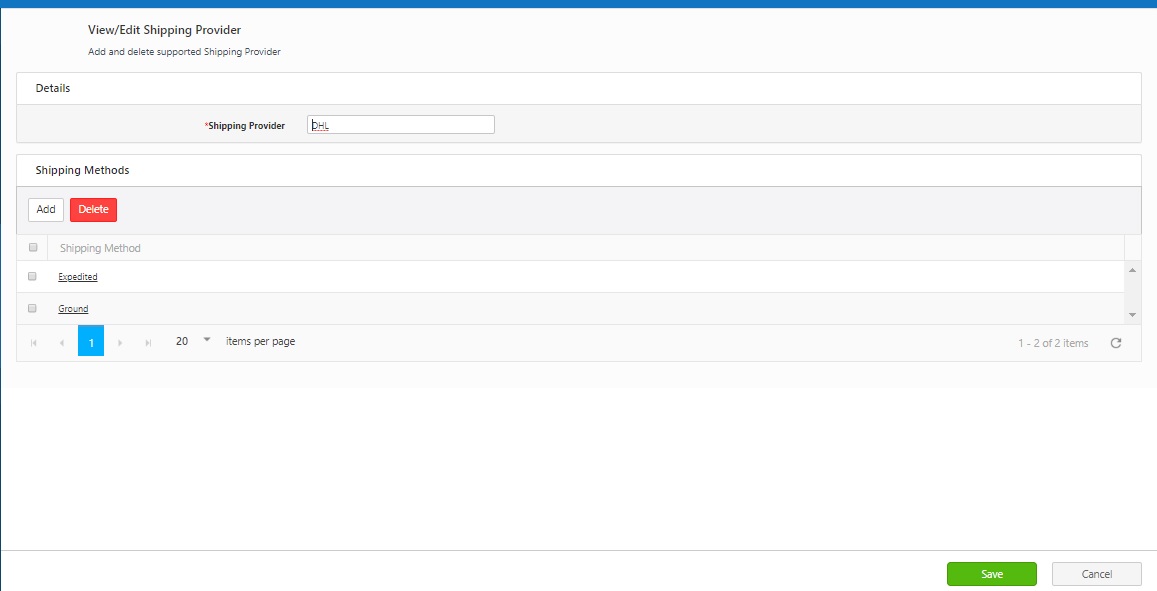Go to first page in pager

[34, 342]
